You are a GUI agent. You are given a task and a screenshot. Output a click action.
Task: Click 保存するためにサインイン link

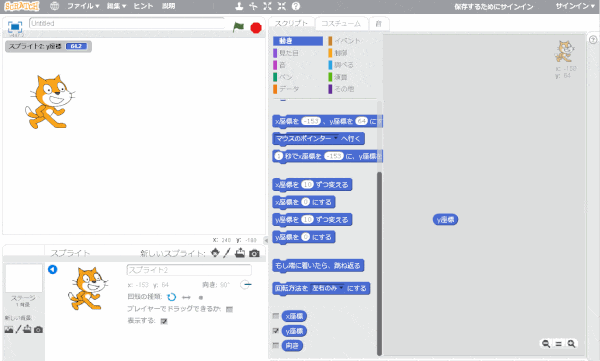494,7
